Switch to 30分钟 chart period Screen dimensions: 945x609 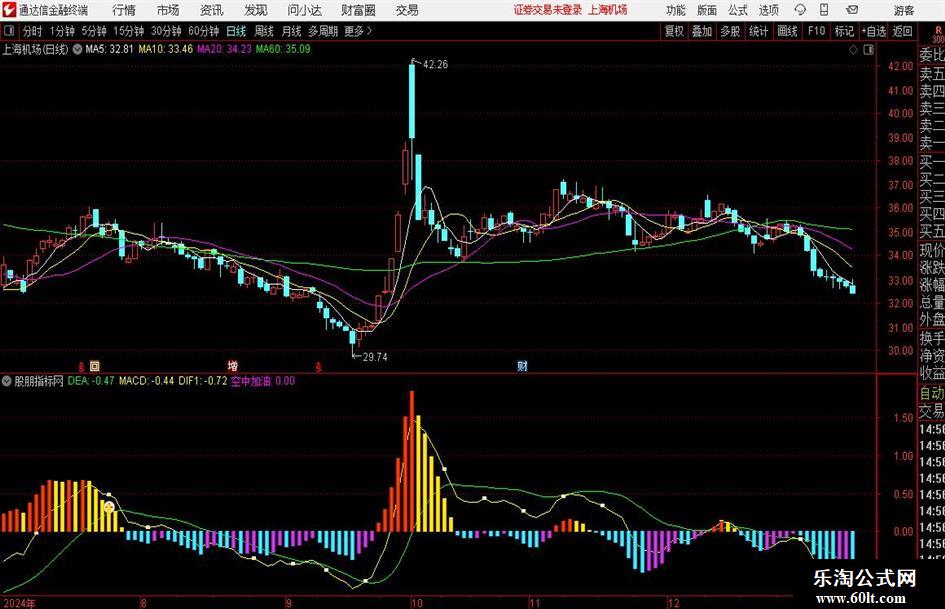[x=166, y=31]
